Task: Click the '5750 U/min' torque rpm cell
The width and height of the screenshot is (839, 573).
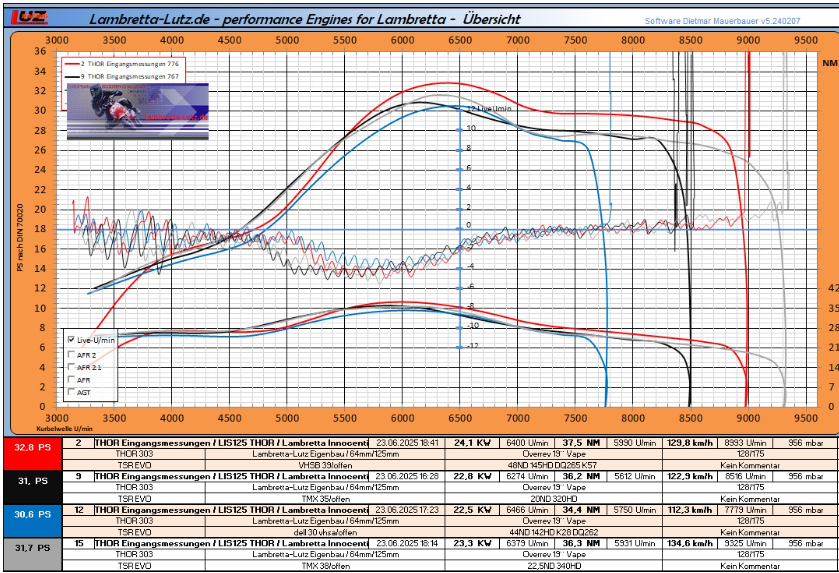Action: click(x=635, y=510)
